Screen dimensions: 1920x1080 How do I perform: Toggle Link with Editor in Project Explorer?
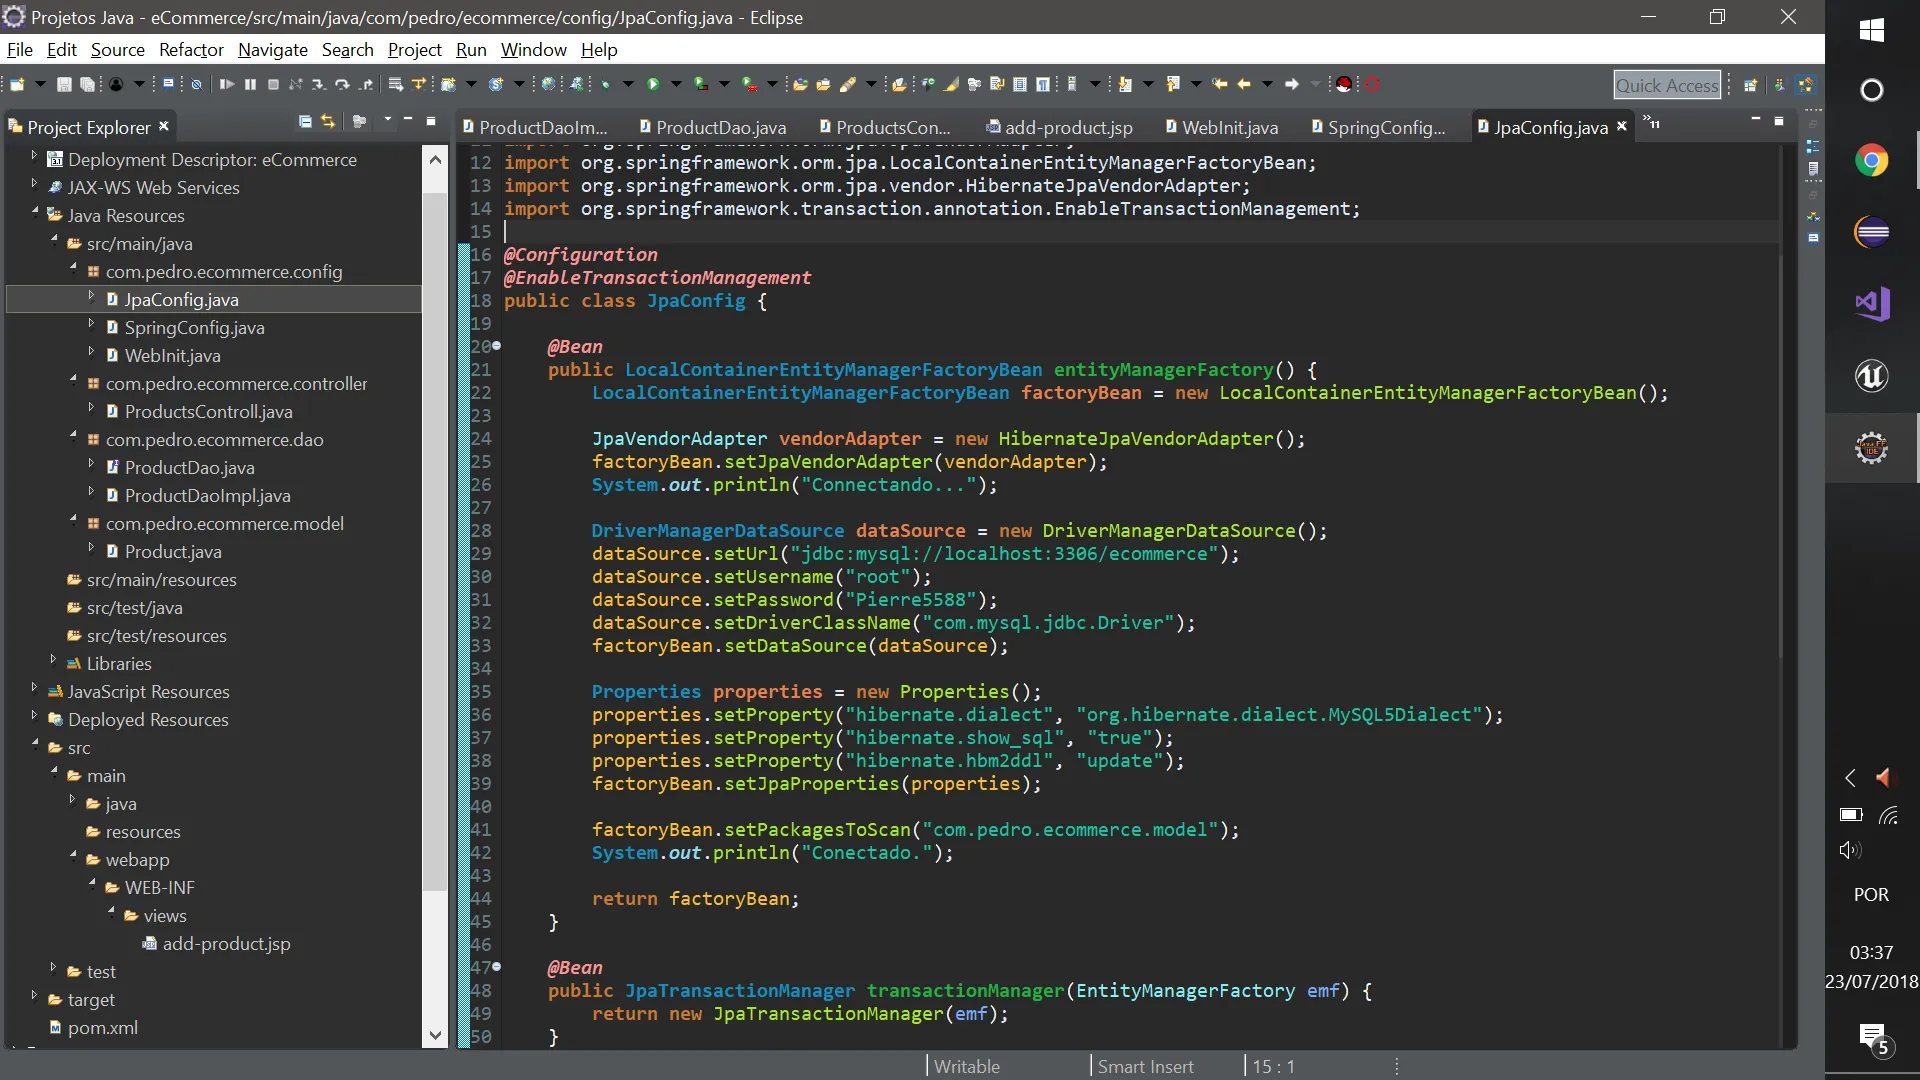(x=328, y=122)
